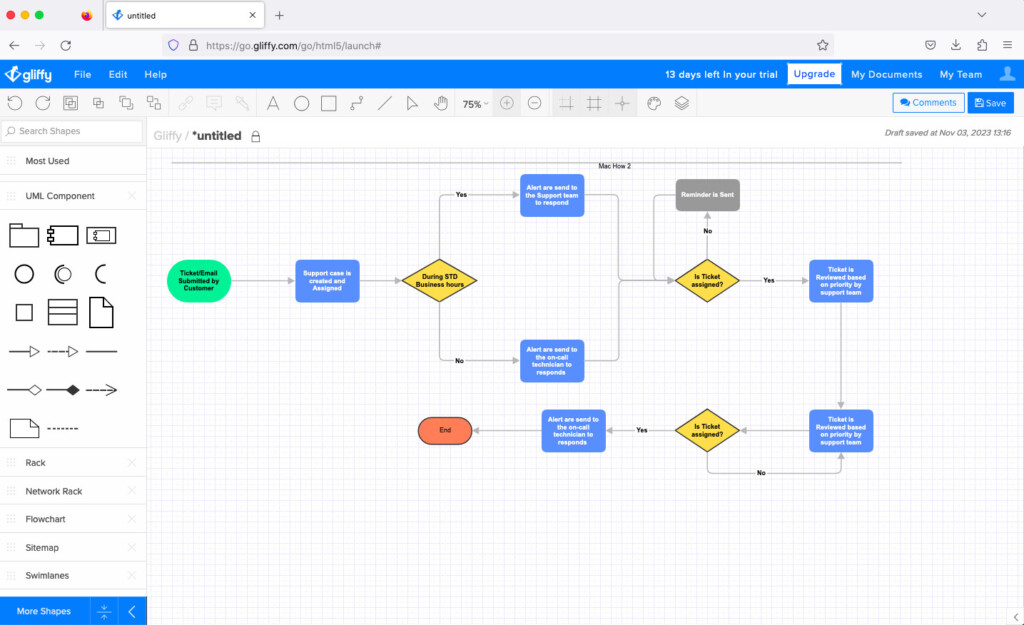Toggle the drawing guides crosshair icon
Viewport: 1024px width, 625px height.
[x=622, y=103]
